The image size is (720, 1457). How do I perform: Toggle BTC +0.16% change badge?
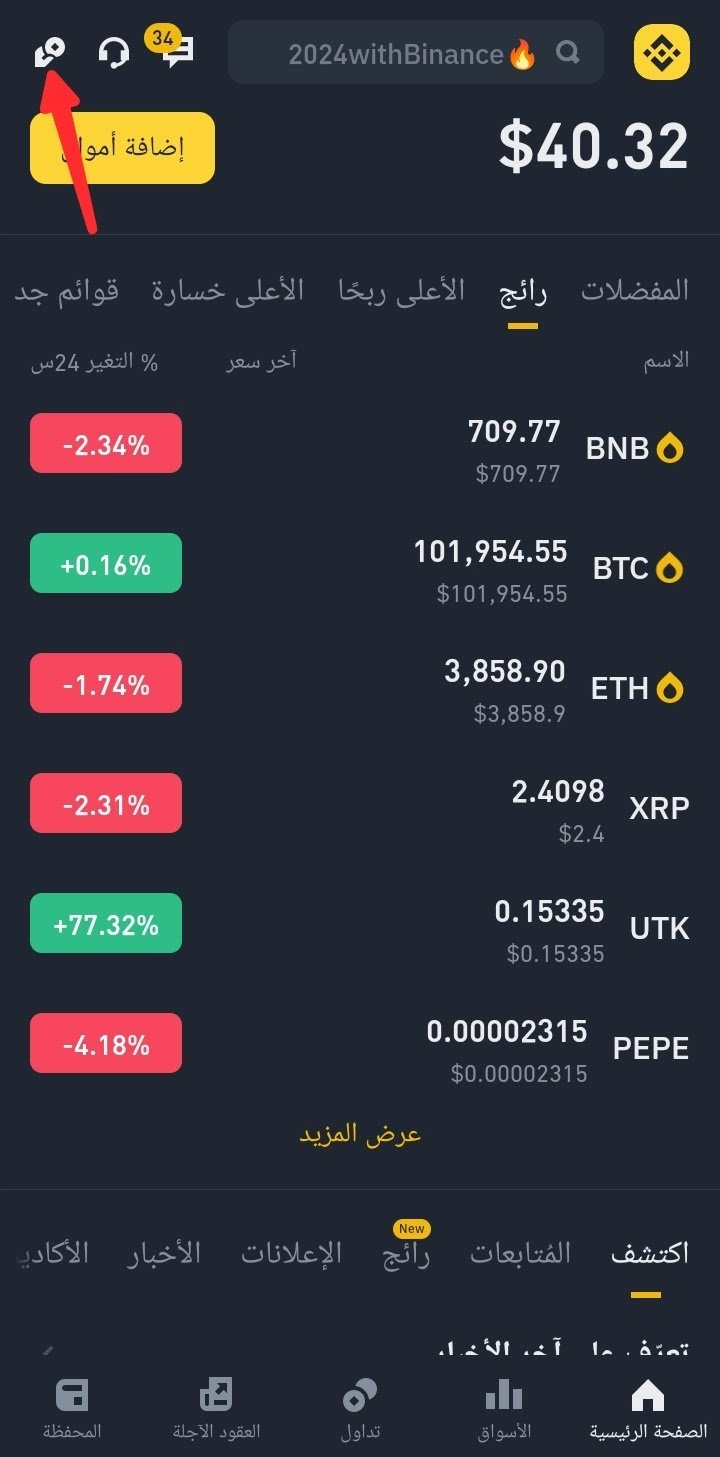(x=106, y=563)
